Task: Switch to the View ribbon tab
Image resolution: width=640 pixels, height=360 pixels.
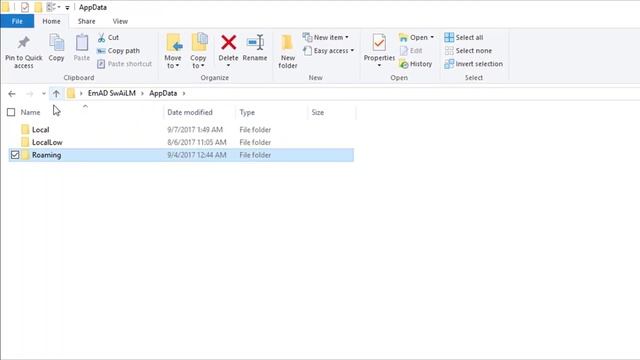Action: tap(120, 21)
